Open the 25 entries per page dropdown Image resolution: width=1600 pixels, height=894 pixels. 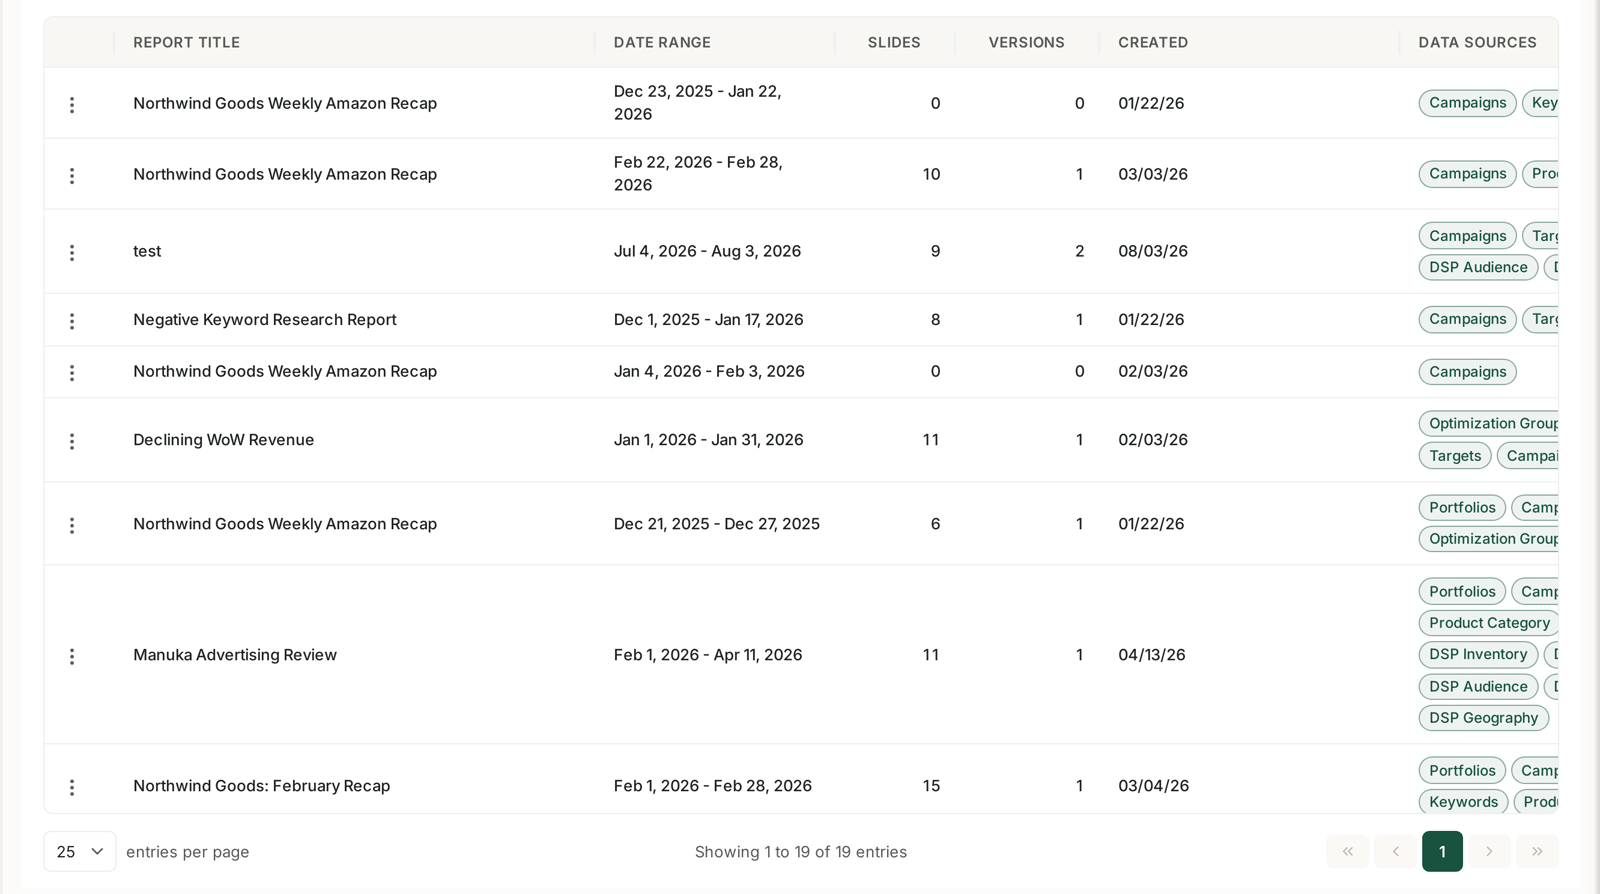coord(80,851)
